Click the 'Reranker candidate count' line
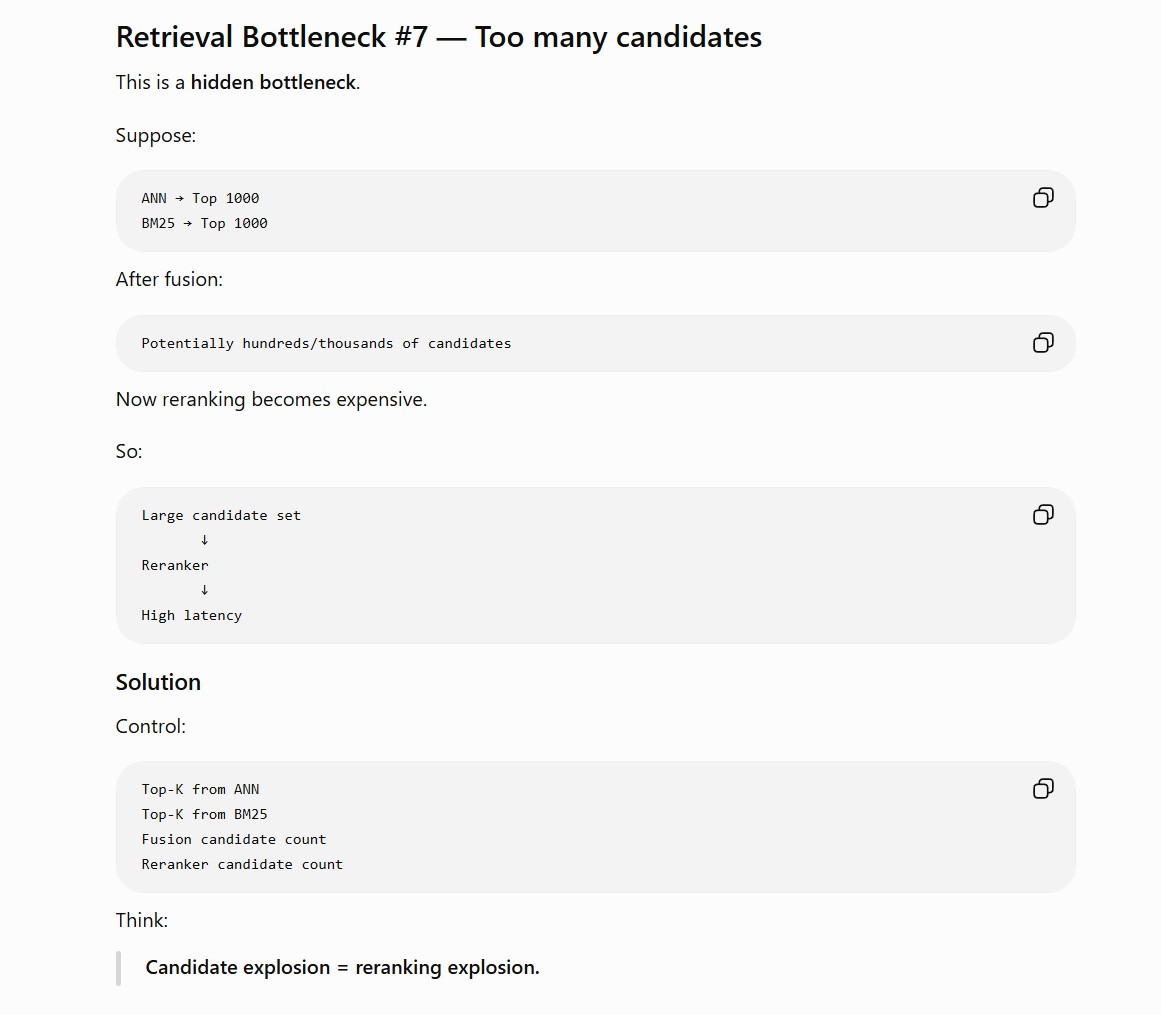1161x1015 pixels. point(242,865)
